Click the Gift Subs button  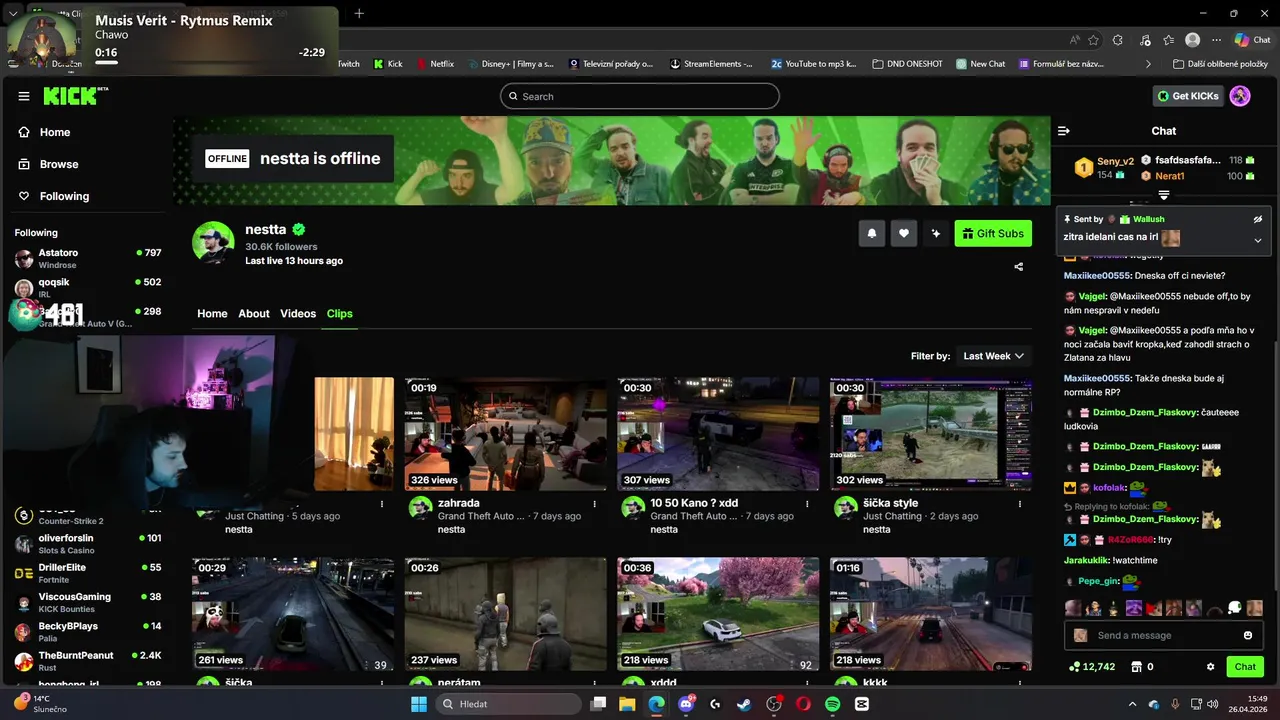[x=993, y=233]
